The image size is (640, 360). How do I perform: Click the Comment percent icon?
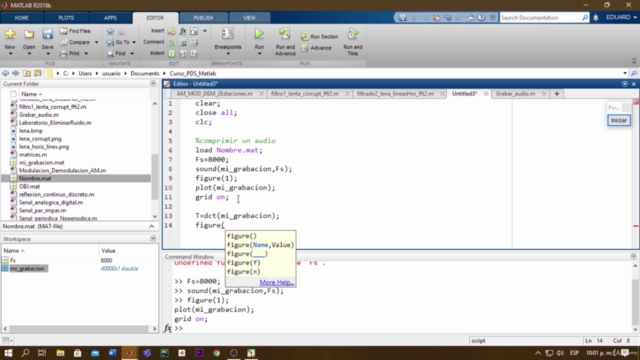172,42
